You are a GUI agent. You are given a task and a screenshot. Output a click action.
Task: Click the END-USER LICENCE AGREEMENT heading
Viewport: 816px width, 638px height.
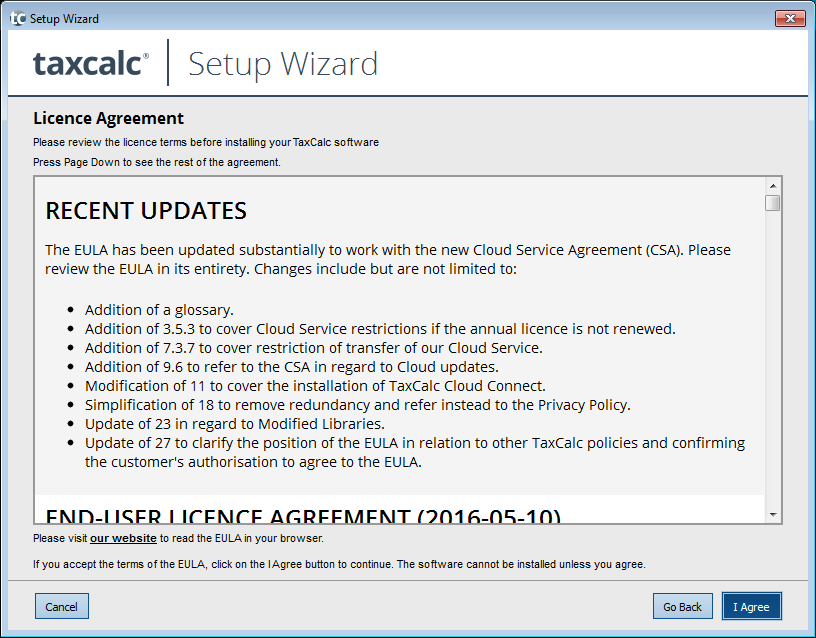303,516
